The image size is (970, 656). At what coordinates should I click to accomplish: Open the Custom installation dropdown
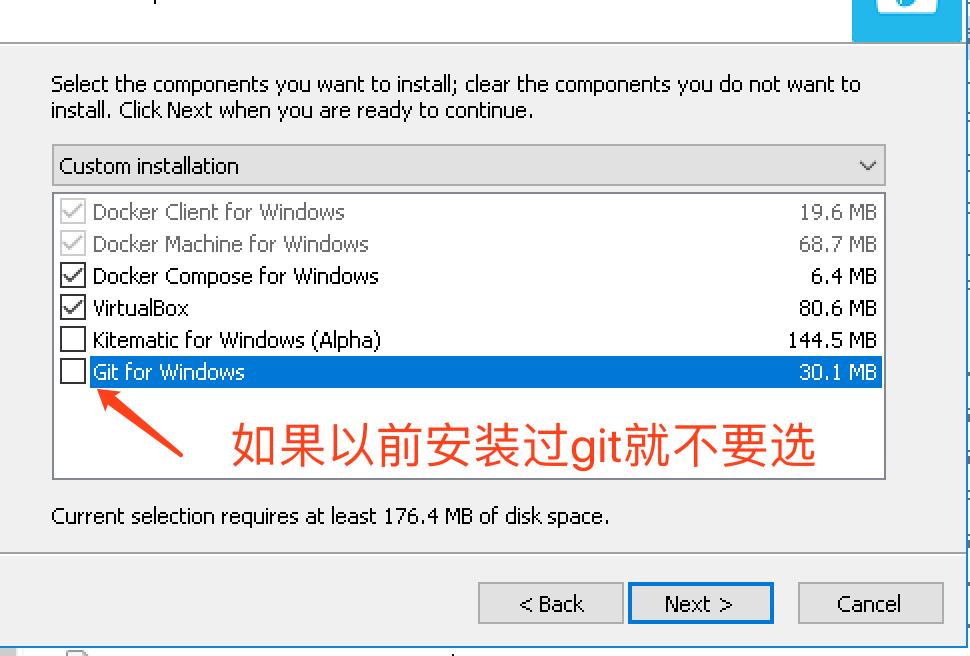pyautogui.click(x=467, y=164)
